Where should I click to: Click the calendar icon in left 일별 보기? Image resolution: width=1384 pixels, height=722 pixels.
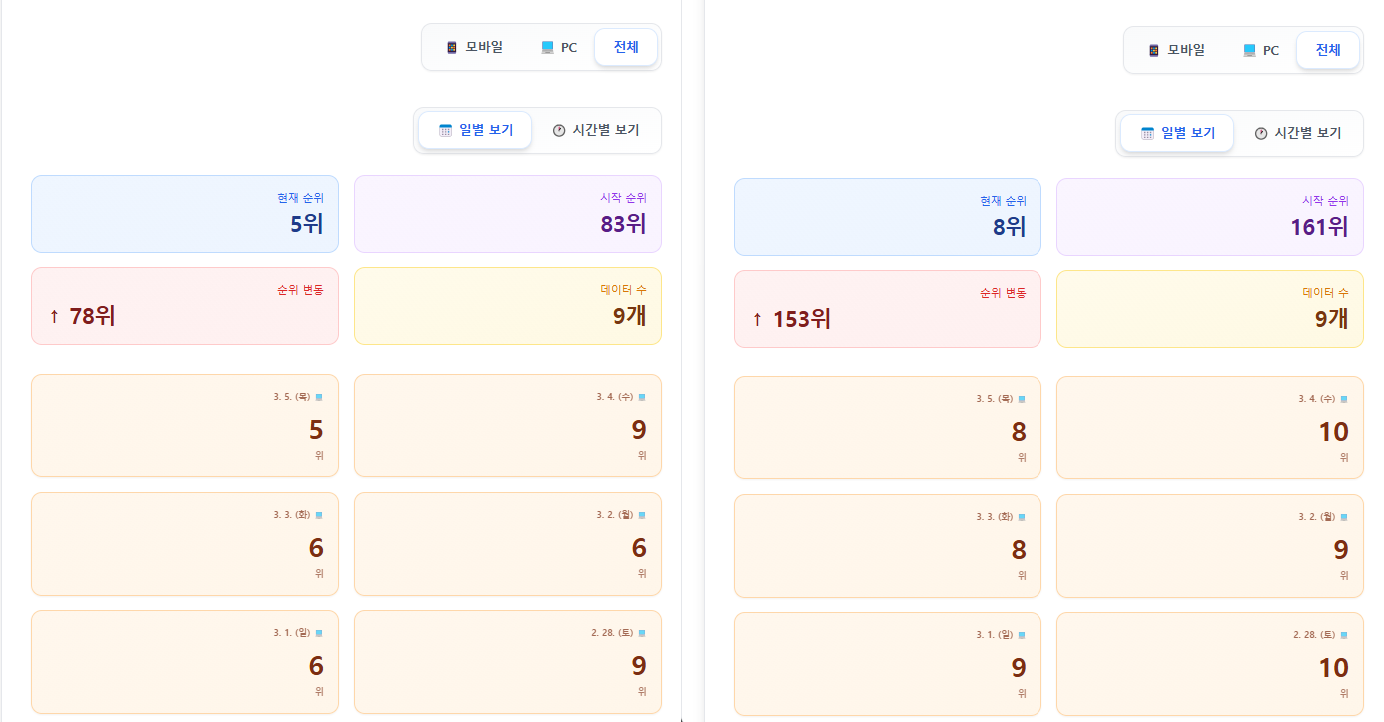446,130
